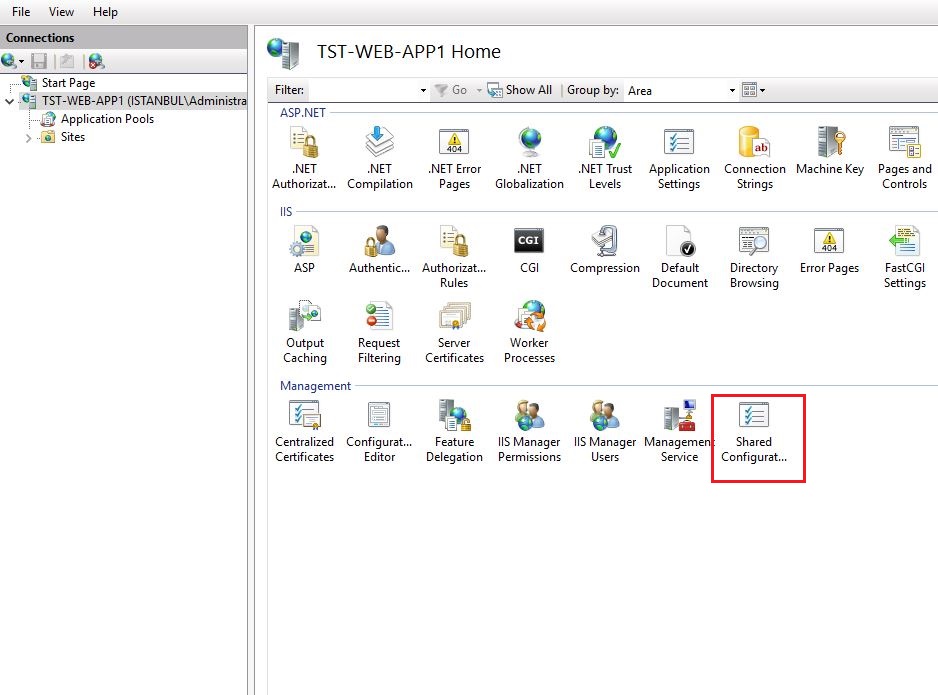The height and width of the screenshot is (695, 938).
Task: Open .NET Authorization Rules feature
Action: [x=304, y=158]
